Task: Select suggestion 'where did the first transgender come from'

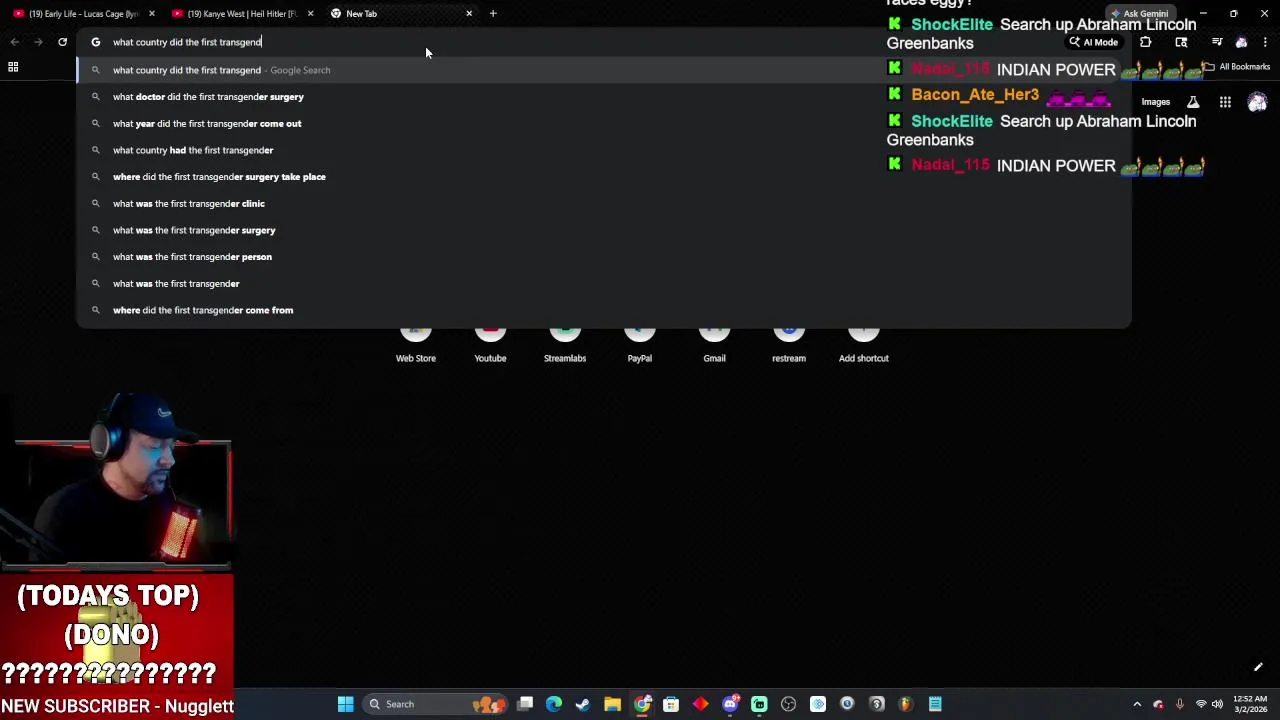Action: coord(604,310)
